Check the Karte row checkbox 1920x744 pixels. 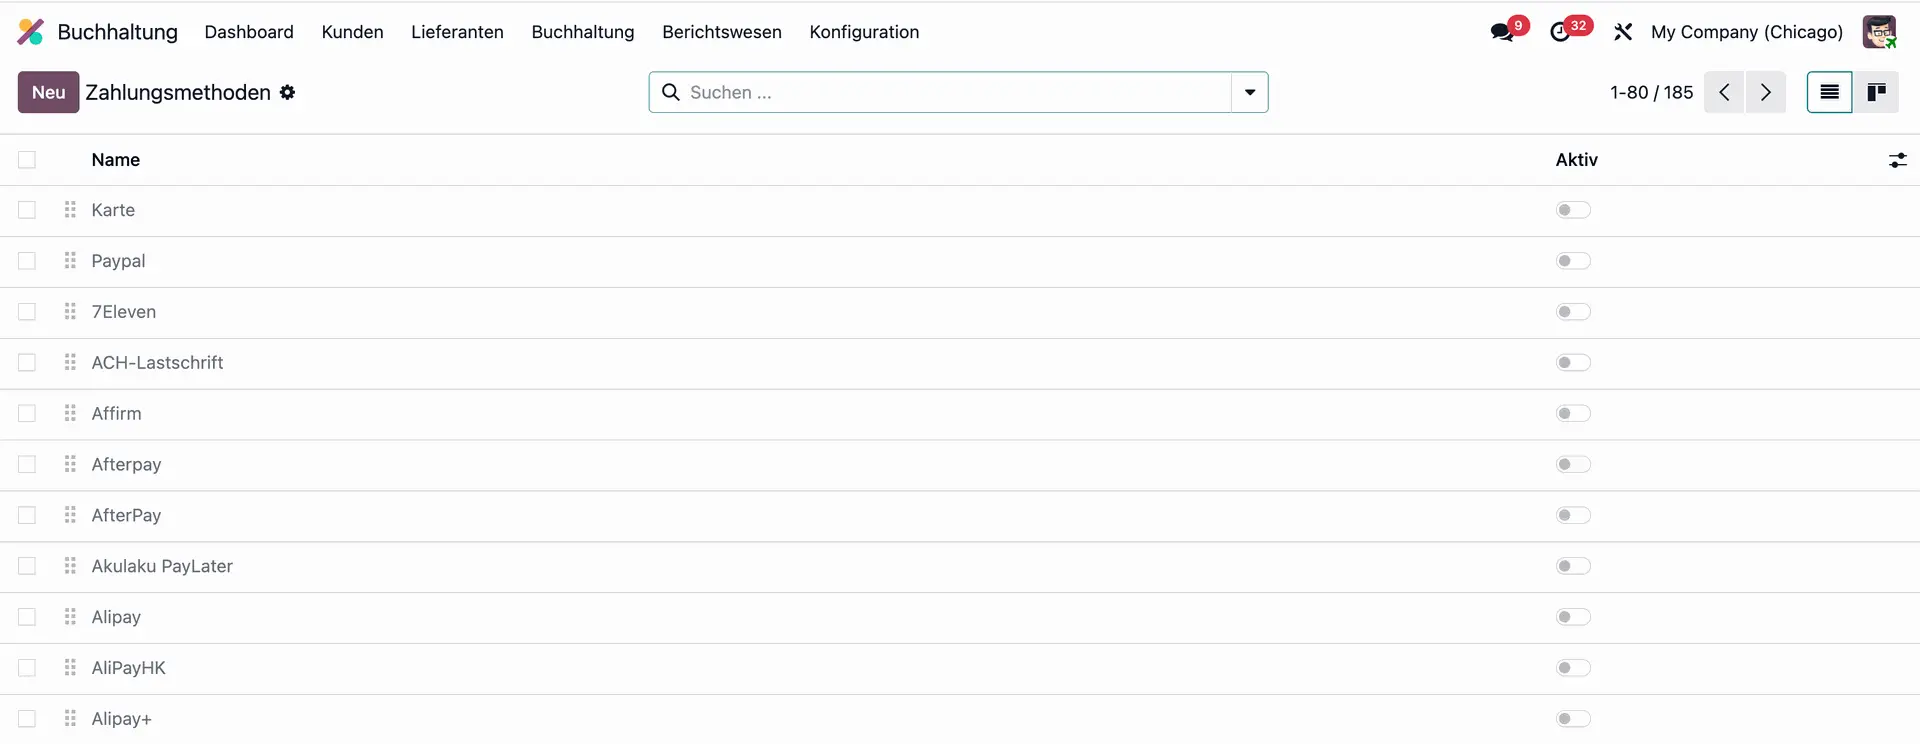(x=27, y=210)
